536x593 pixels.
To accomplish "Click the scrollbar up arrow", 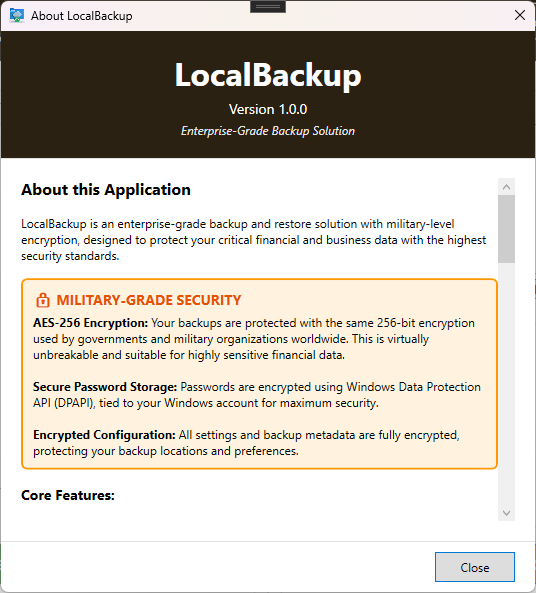I will coord(506,187).
